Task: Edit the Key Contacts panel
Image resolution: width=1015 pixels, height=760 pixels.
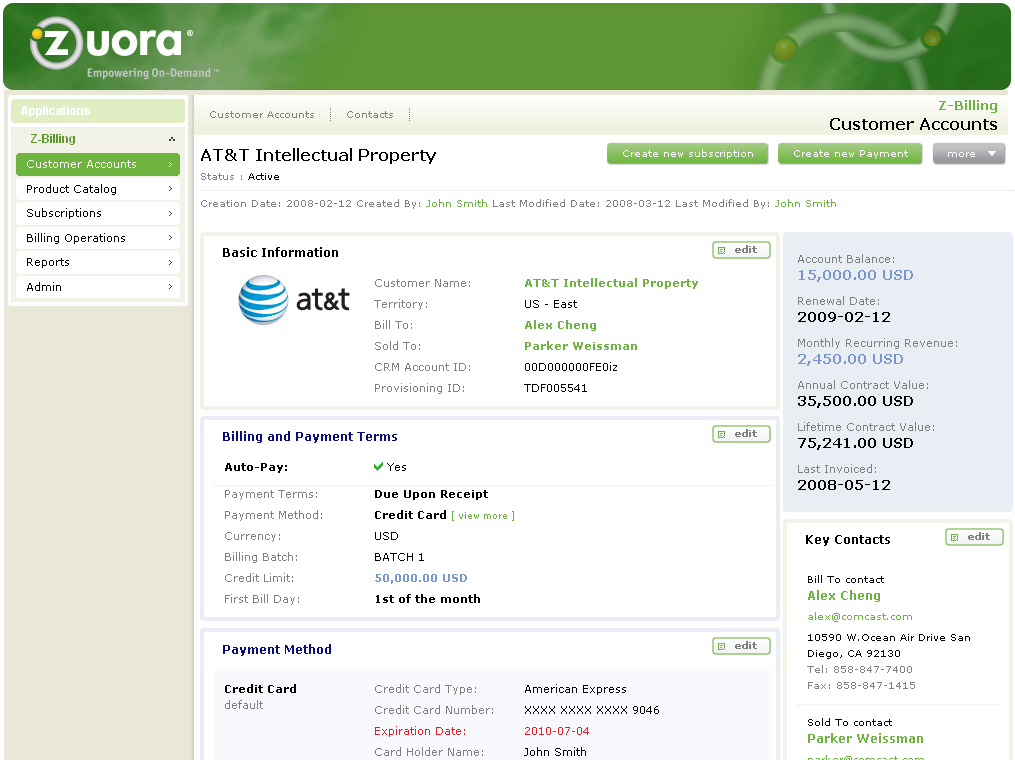Action: 974,537
